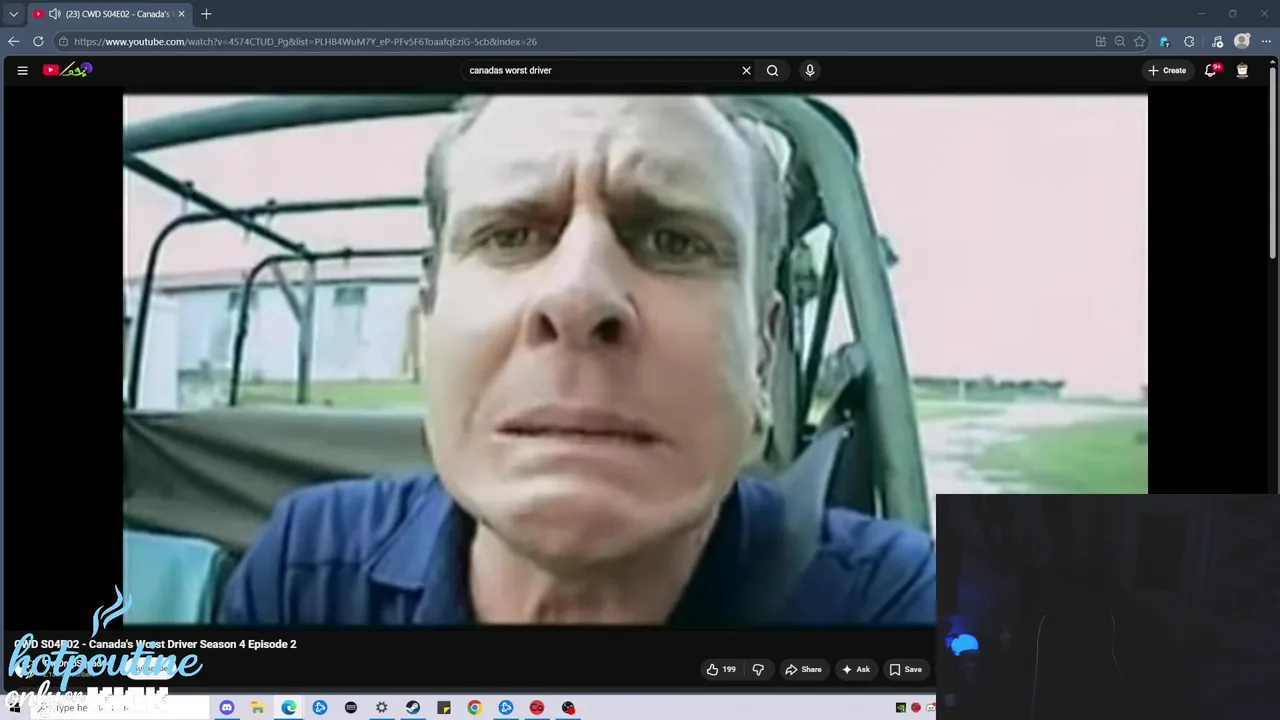Bookmark page with the star icon
This screenshot has height=720, width=1280.
(1139, 41)
